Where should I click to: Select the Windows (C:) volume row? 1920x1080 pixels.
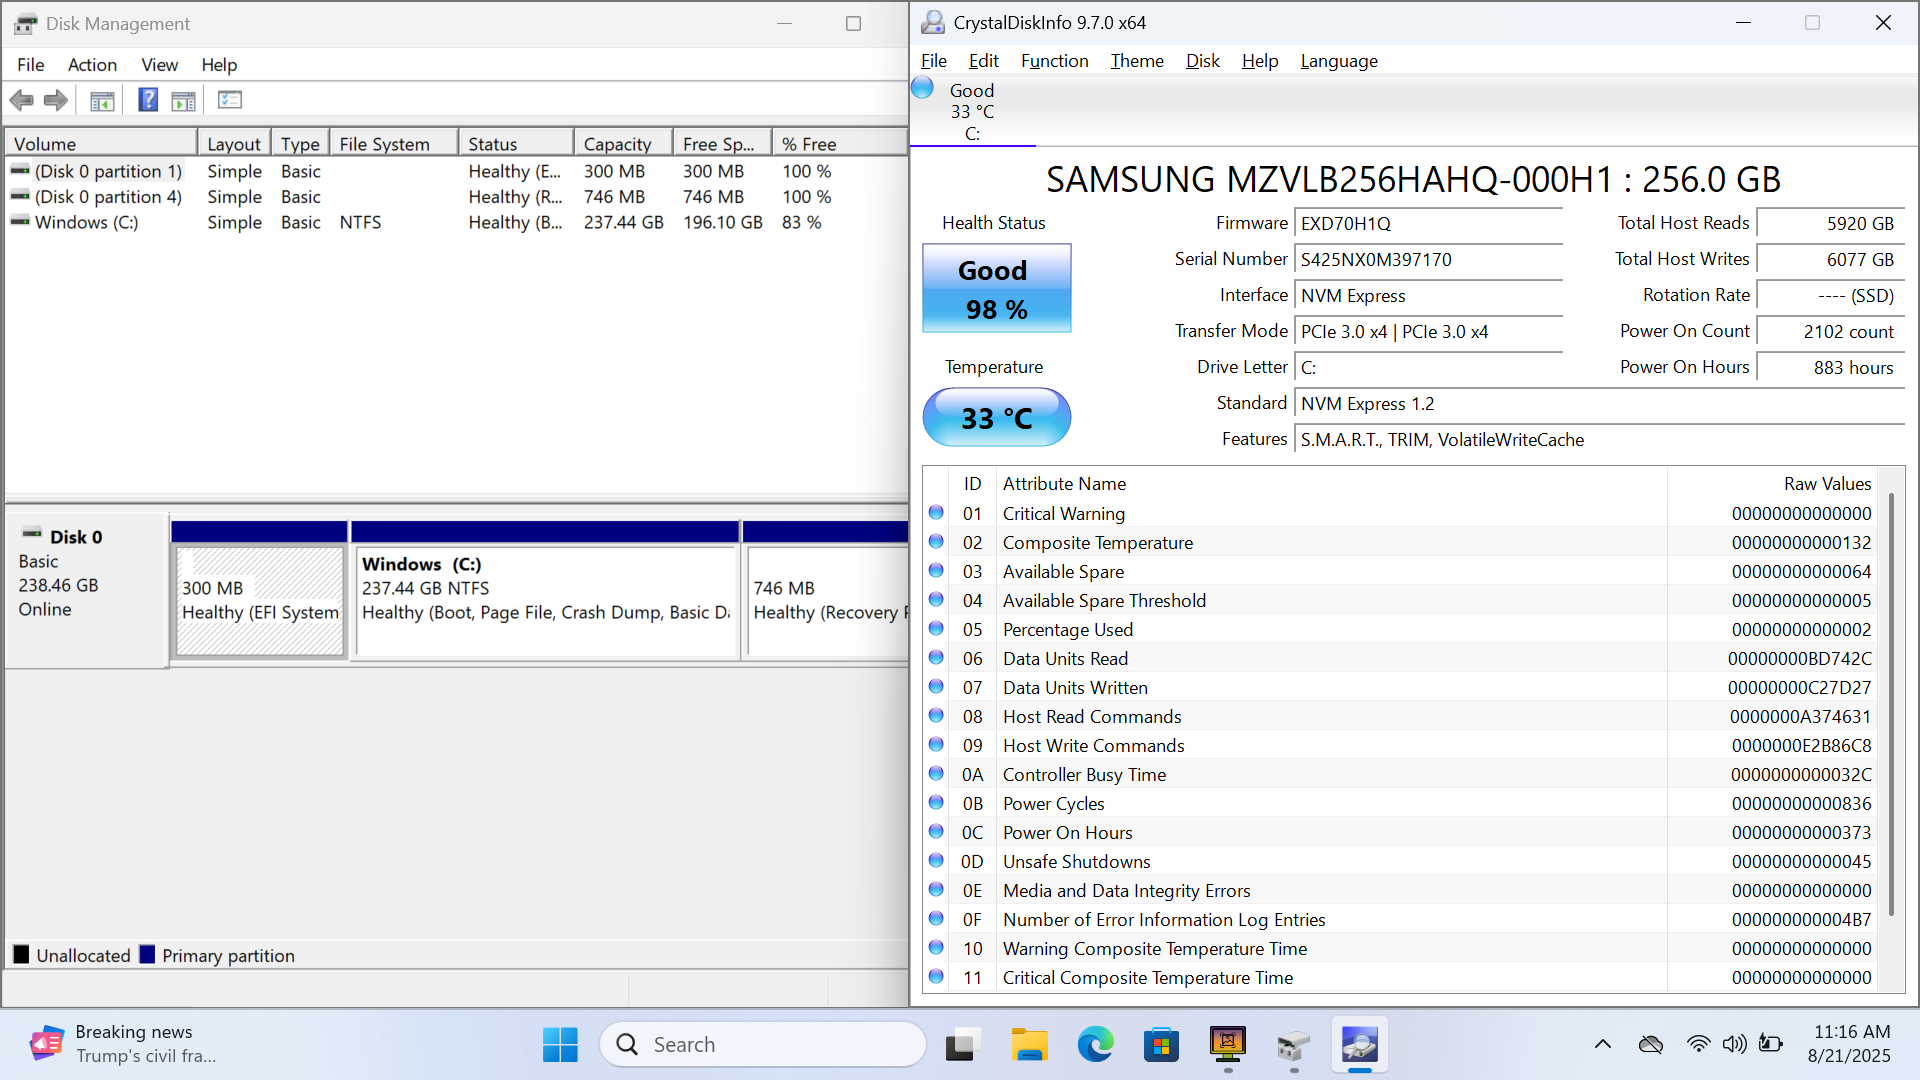[87, 222]
